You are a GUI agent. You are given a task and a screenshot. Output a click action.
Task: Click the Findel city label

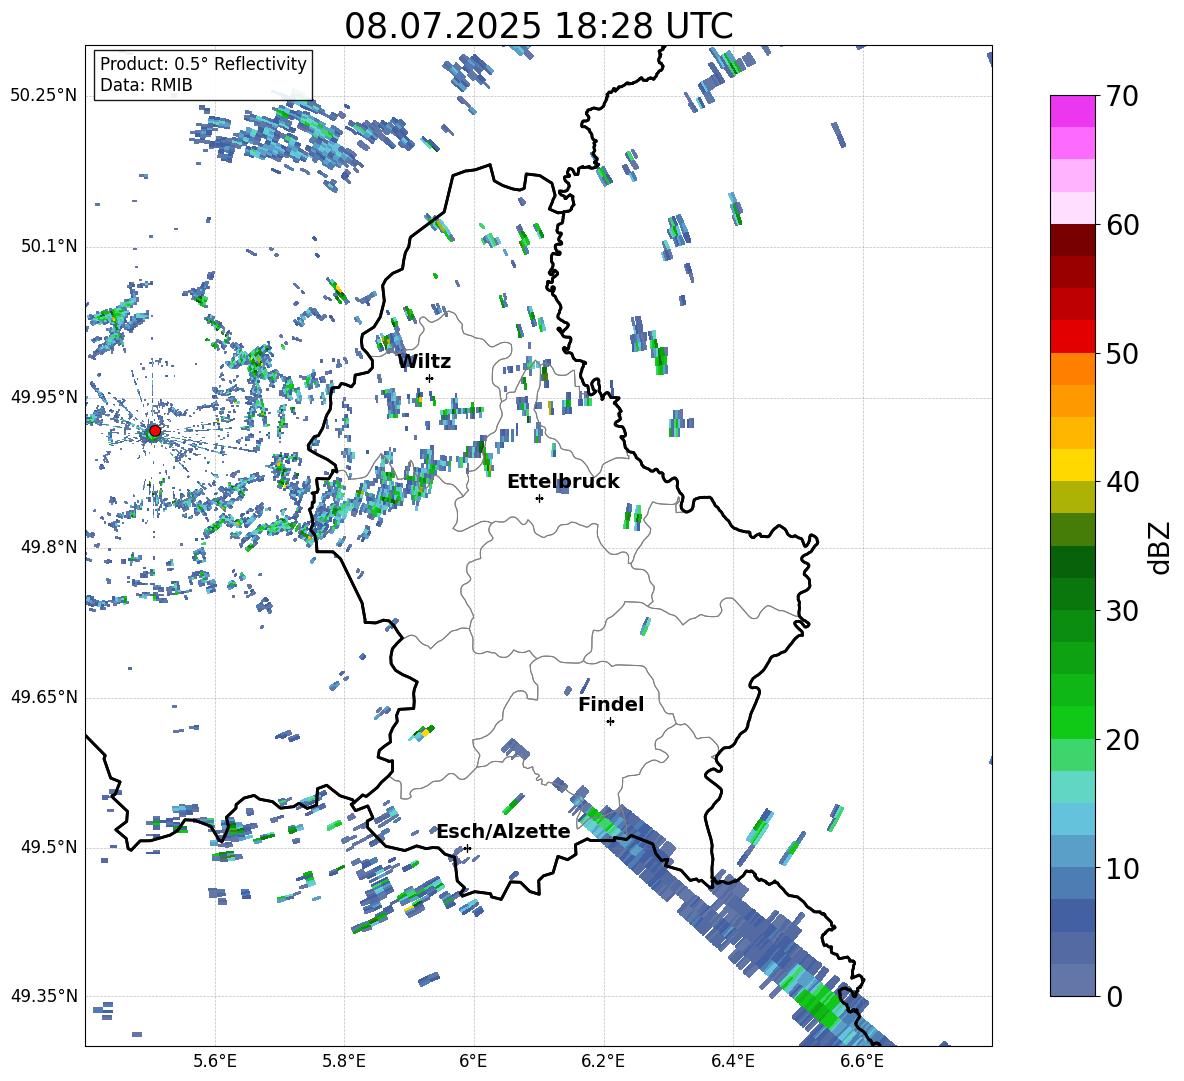click(611, 704)
